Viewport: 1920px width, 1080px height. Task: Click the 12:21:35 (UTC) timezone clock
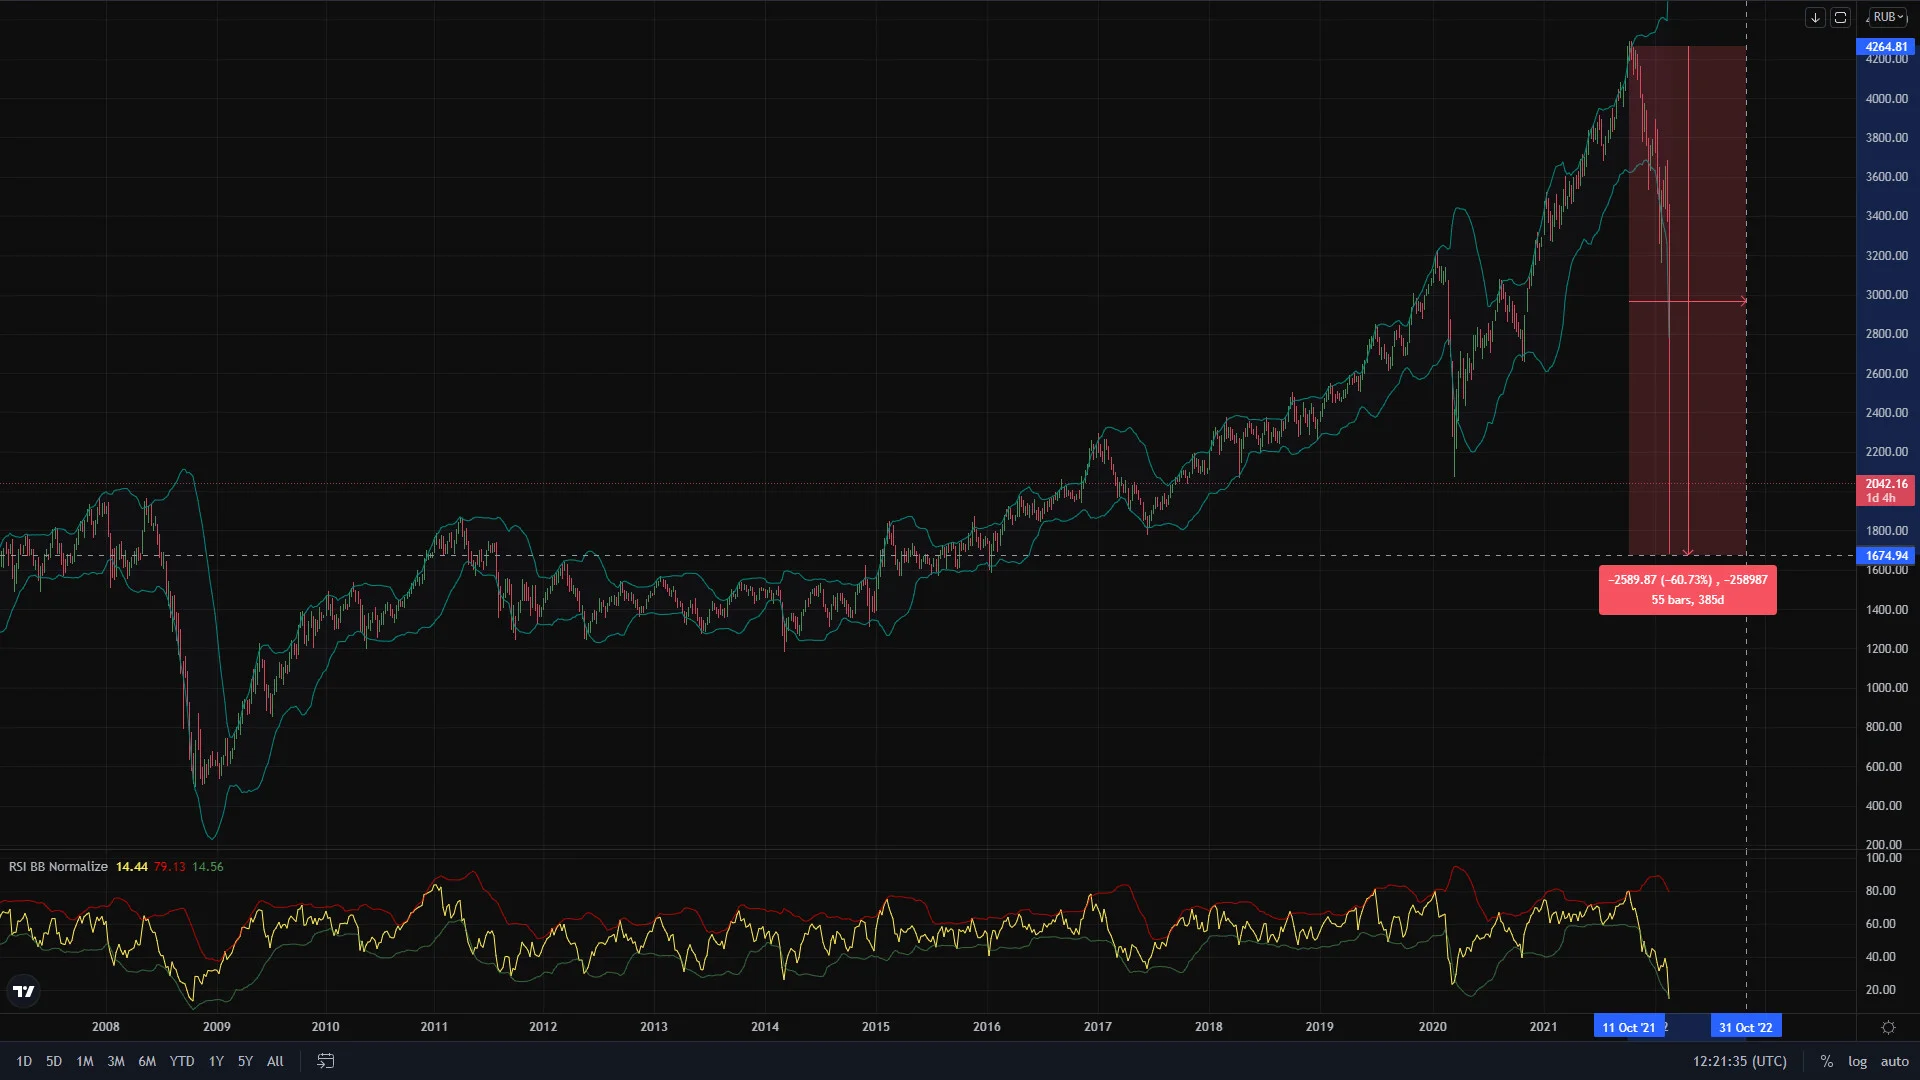point(1740,1061)
